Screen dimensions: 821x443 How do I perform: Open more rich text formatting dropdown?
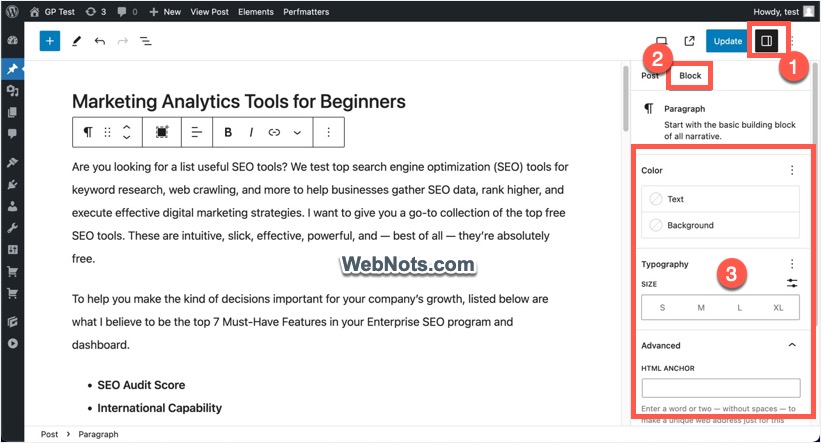click(x=297, y=132)
